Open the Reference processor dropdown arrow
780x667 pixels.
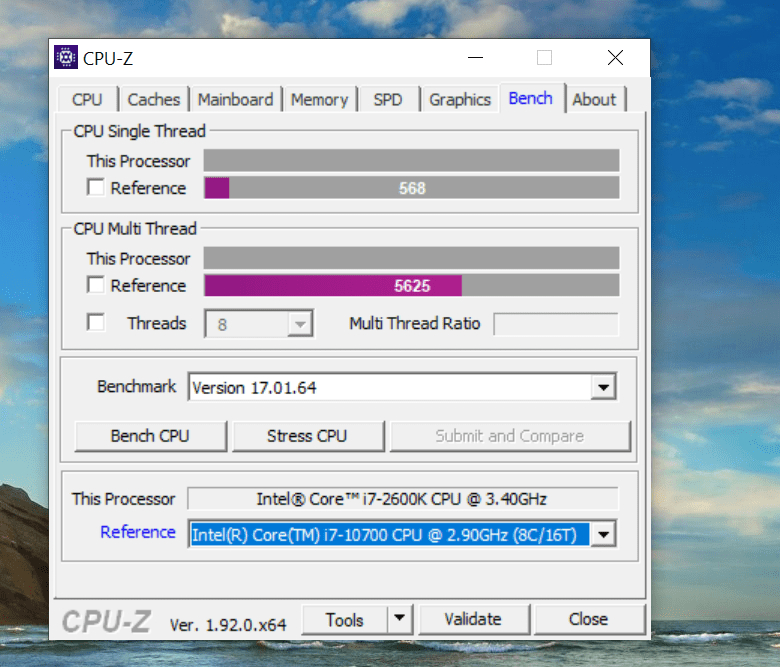coord(603,535)
